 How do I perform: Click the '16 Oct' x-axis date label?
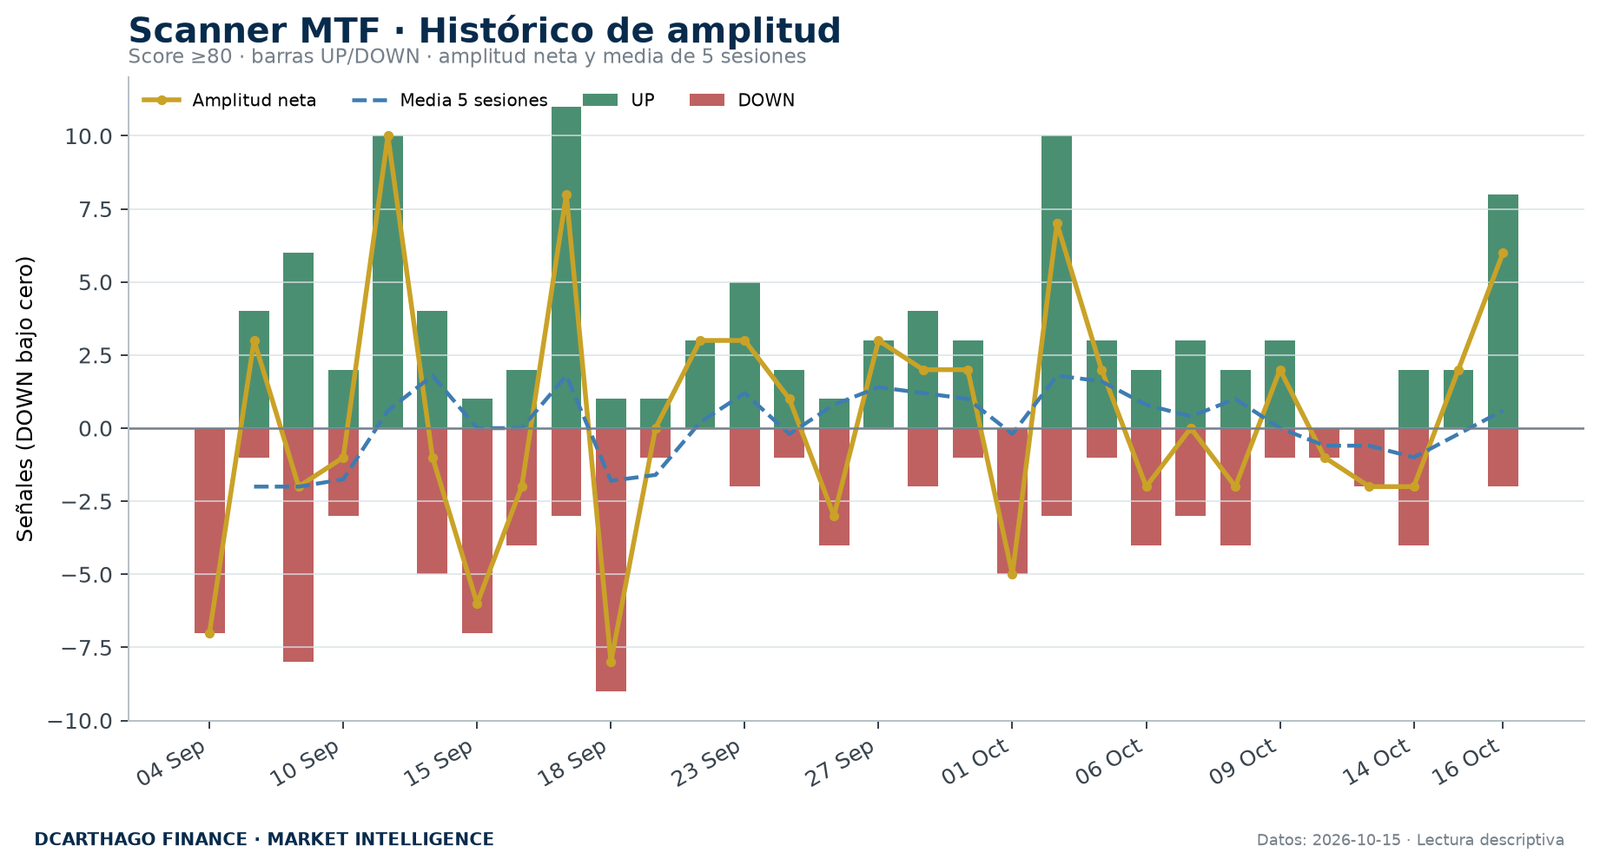point(1467,762)
